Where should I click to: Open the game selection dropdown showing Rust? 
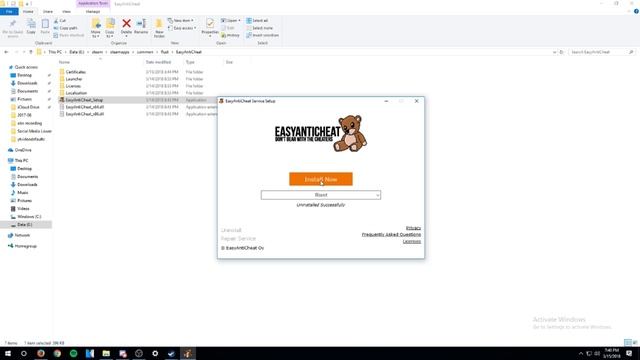click(x=321, y=195)
